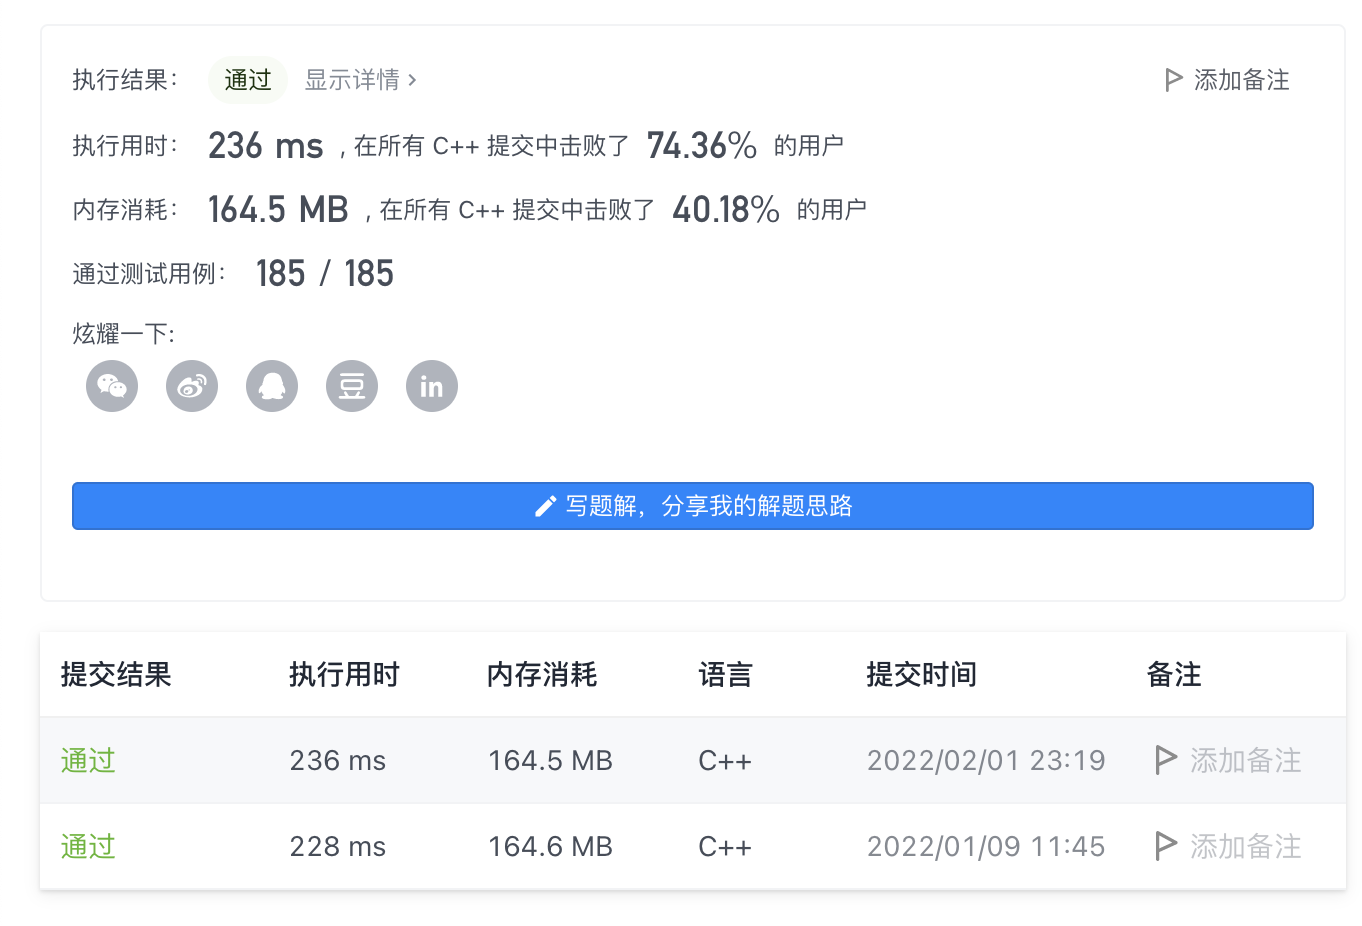Click the blue 写题解 button
1362x926 pixels.
coord(692,506)
